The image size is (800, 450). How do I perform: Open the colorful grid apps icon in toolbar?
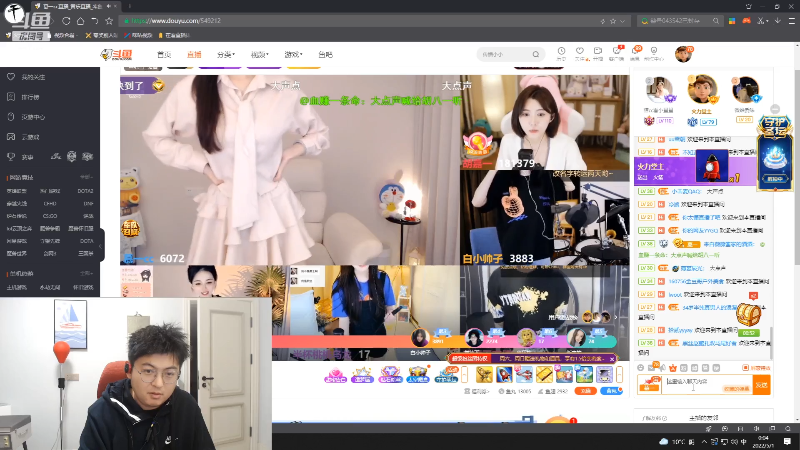tap(732, 21)
